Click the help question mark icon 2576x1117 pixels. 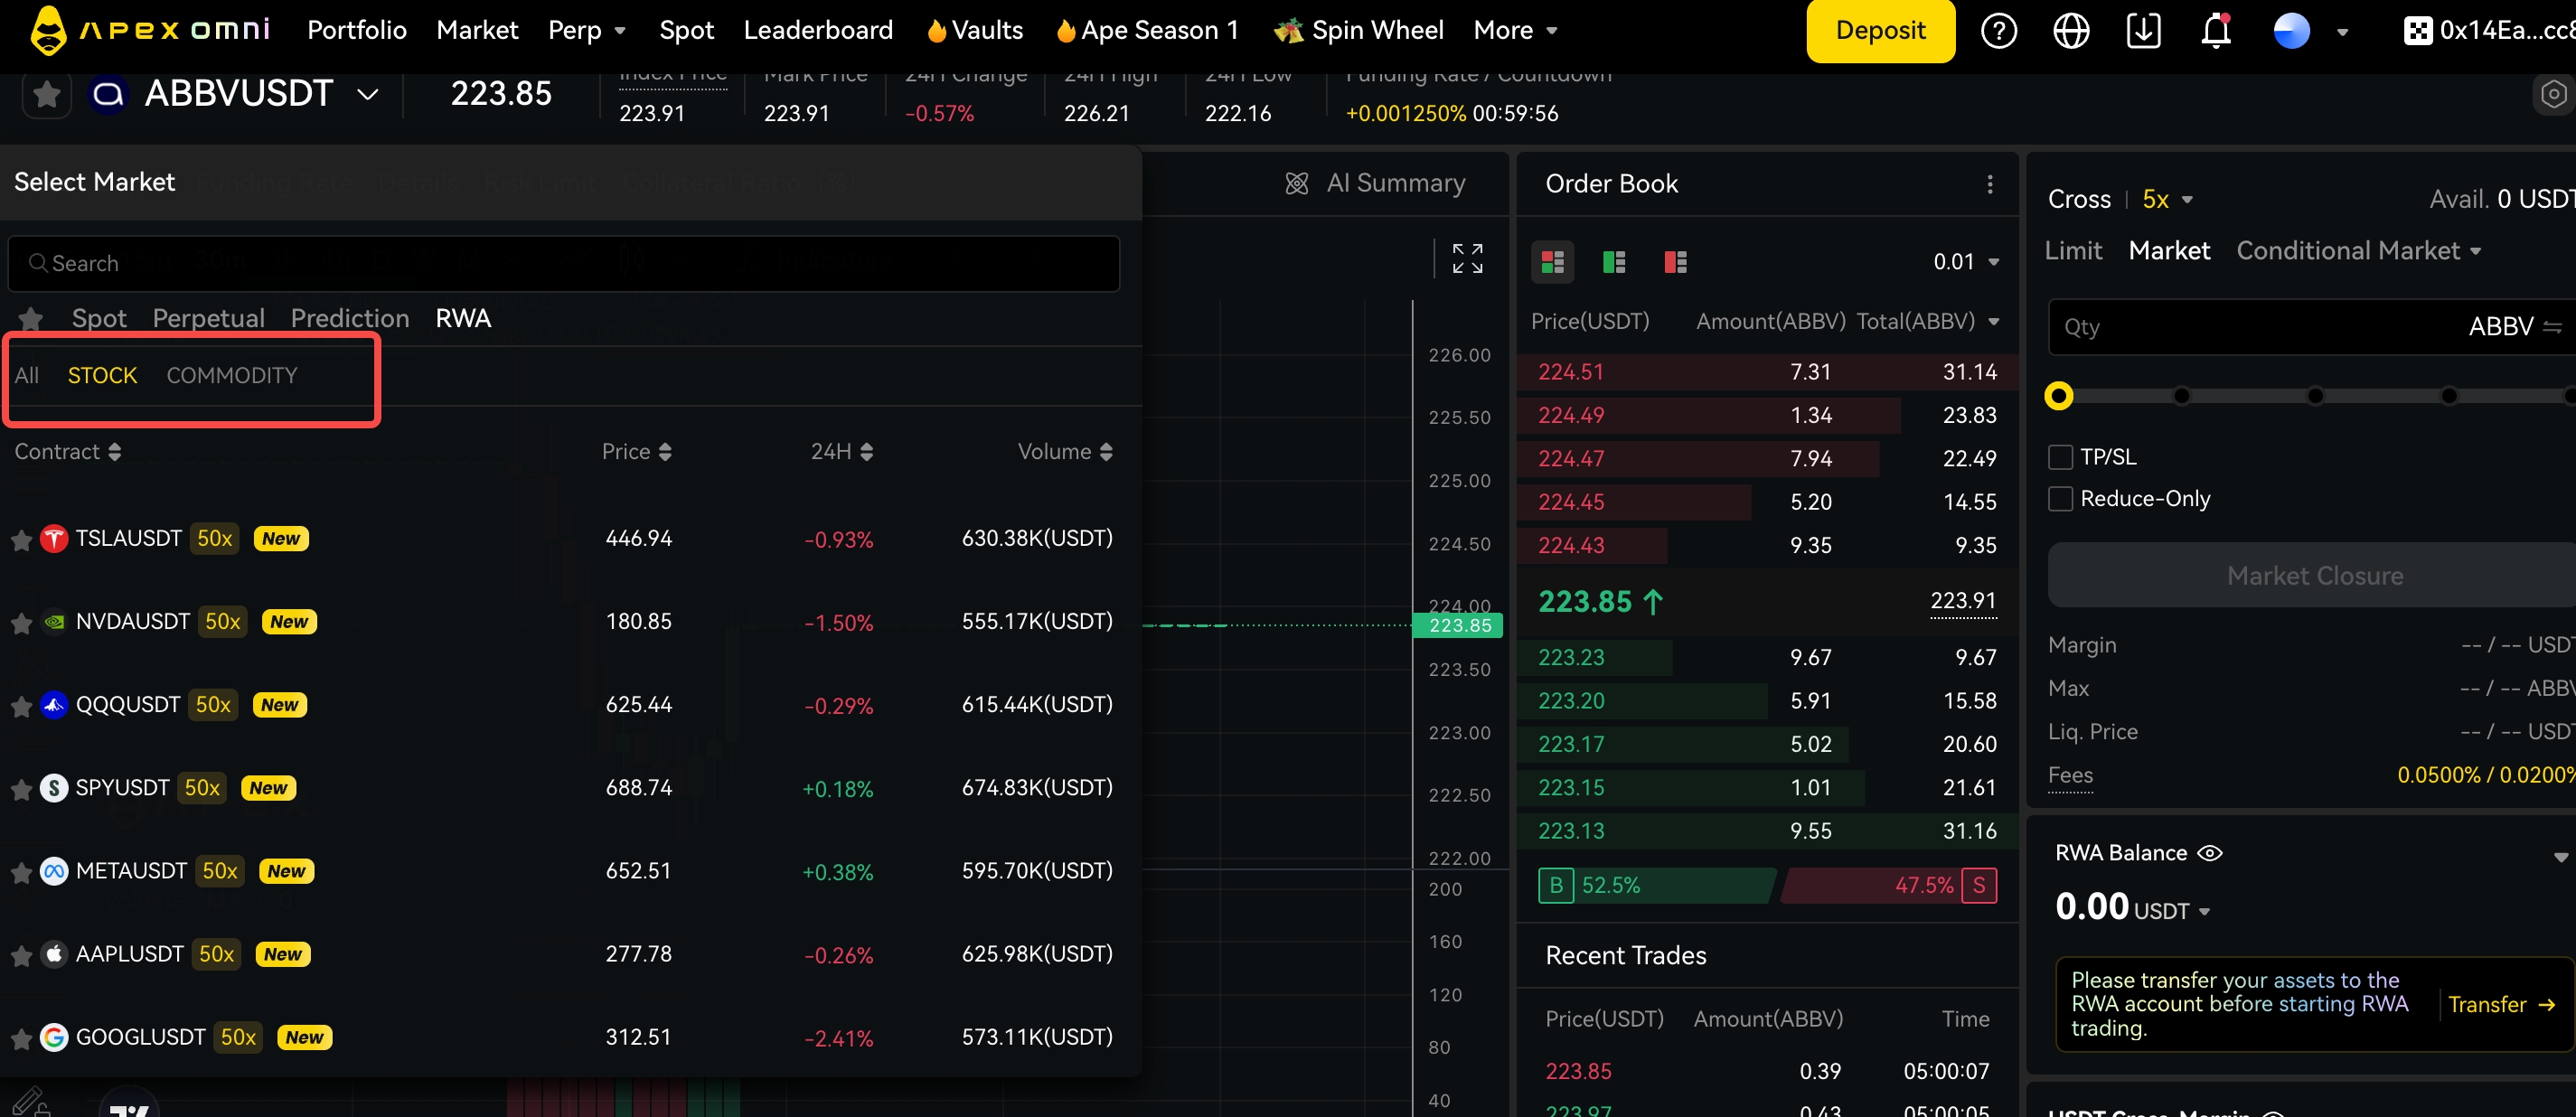point(1998,31)
